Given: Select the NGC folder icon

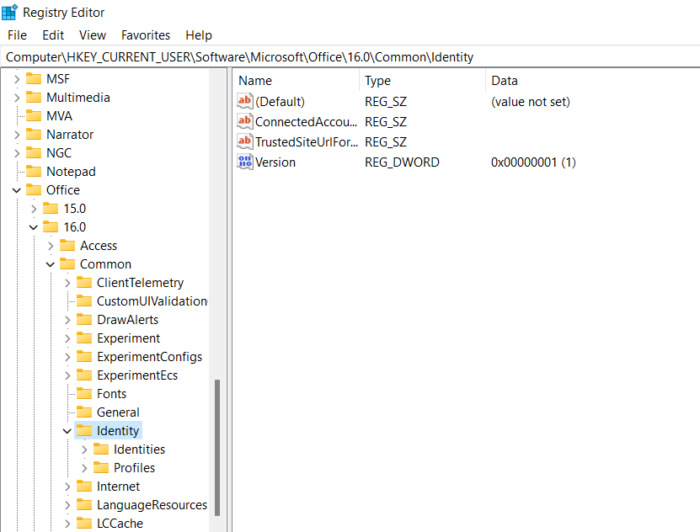Looking at the screenshot, I should [x=33, y=153].
